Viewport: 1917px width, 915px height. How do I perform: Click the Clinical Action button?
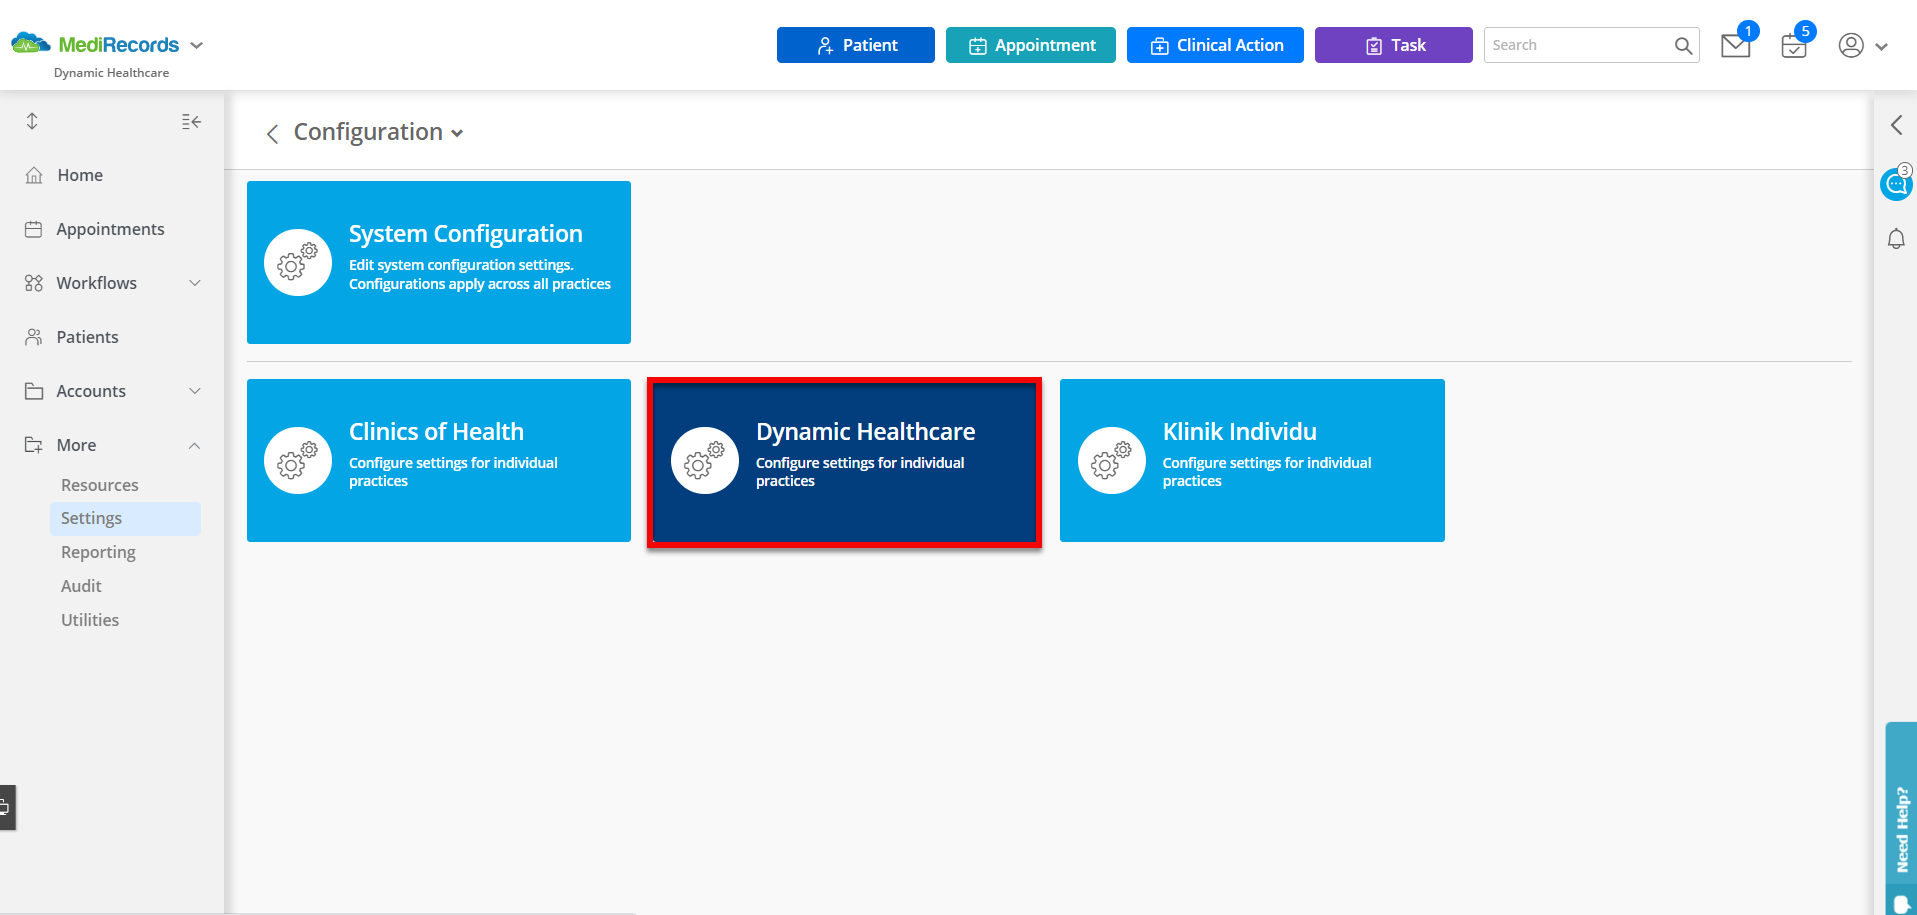tap(1215, 45)
